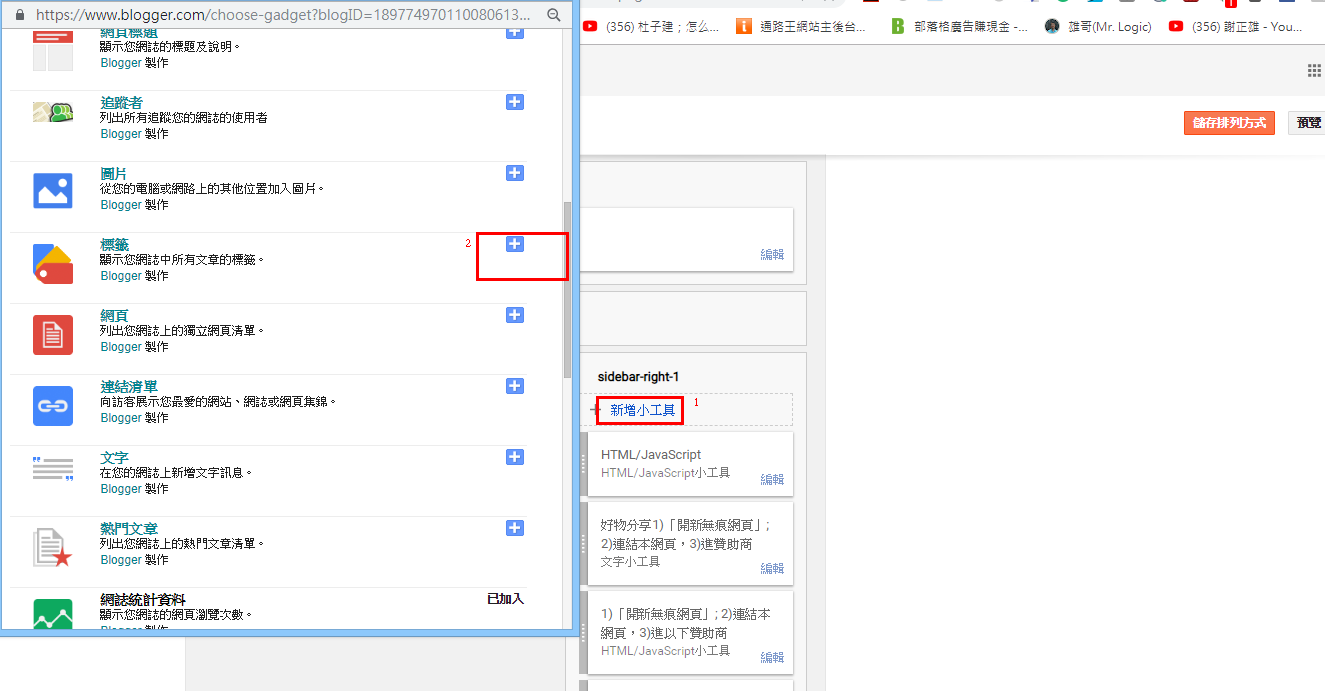
Task: Click the 連結清單 gadget title link
Action: pos(129,386)
